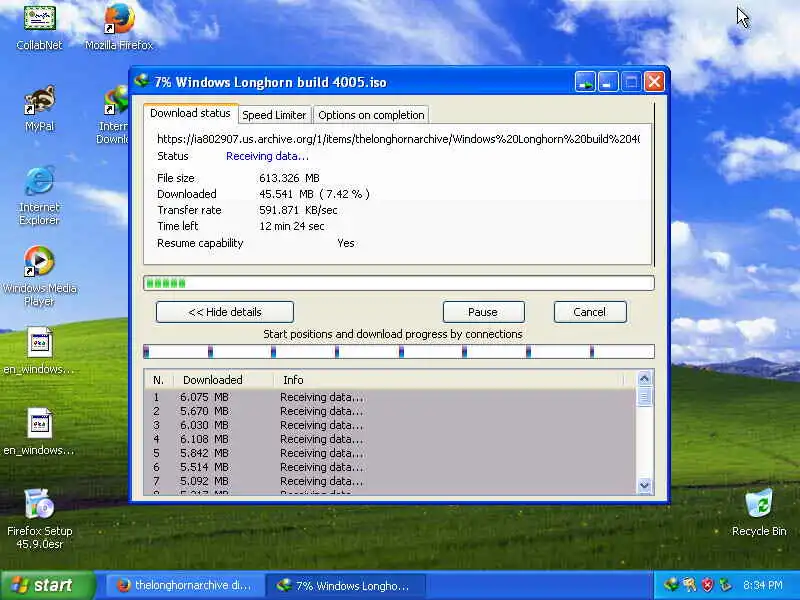Open the Start menu
800x600 pixels.
(48, 585)
